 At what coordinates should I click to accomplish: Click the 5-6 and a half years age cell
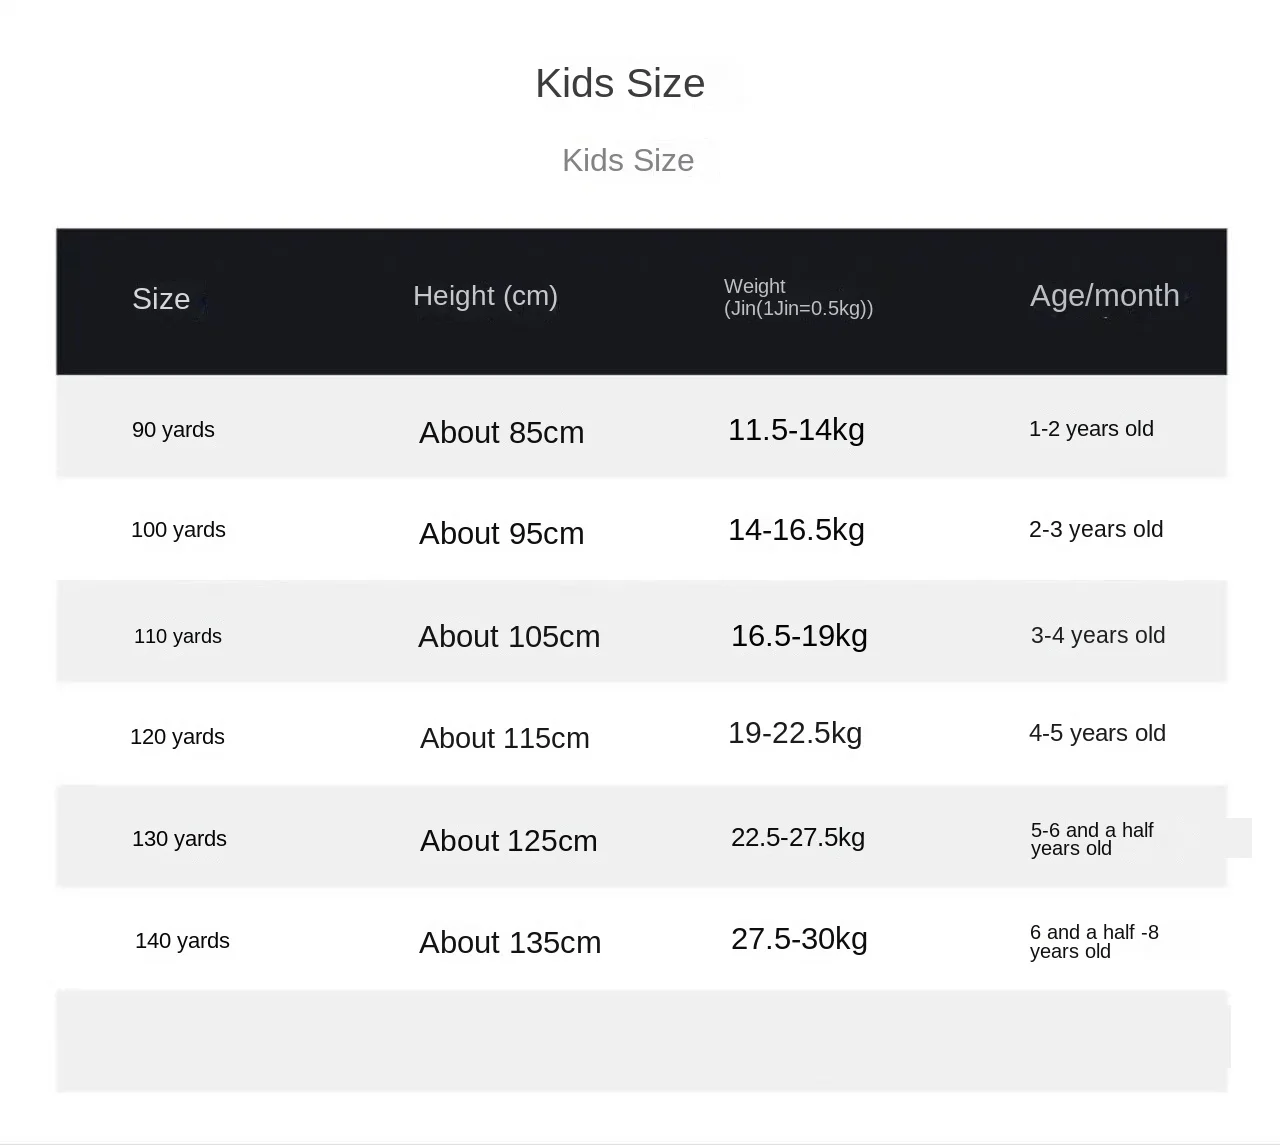pyautogui.click(x=1091, y=839)
